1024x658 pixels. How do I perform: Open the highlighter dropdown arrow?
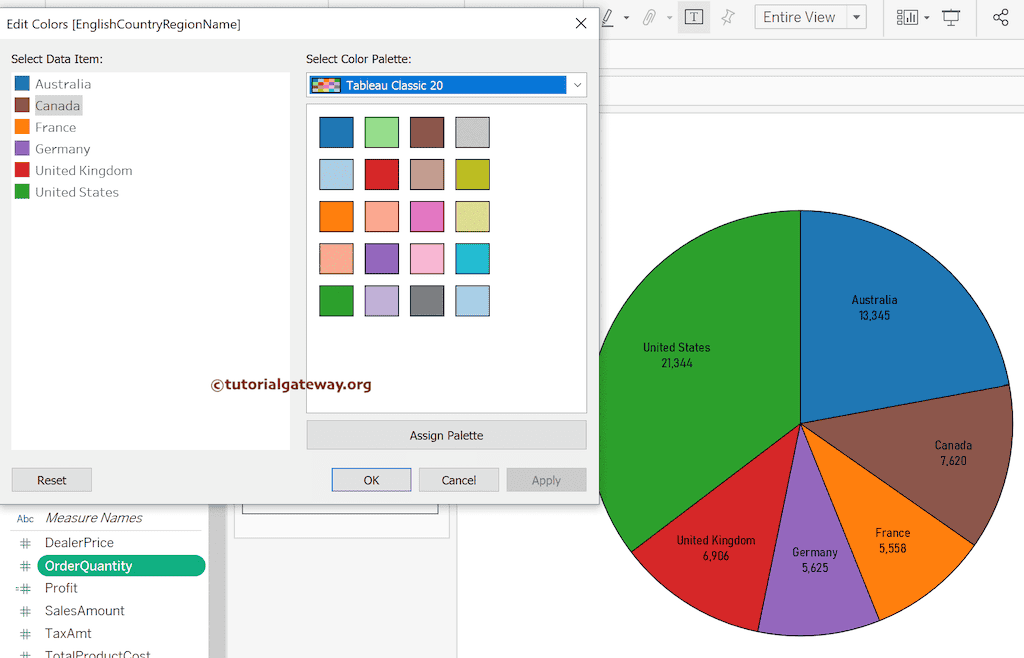click(626, 18)
